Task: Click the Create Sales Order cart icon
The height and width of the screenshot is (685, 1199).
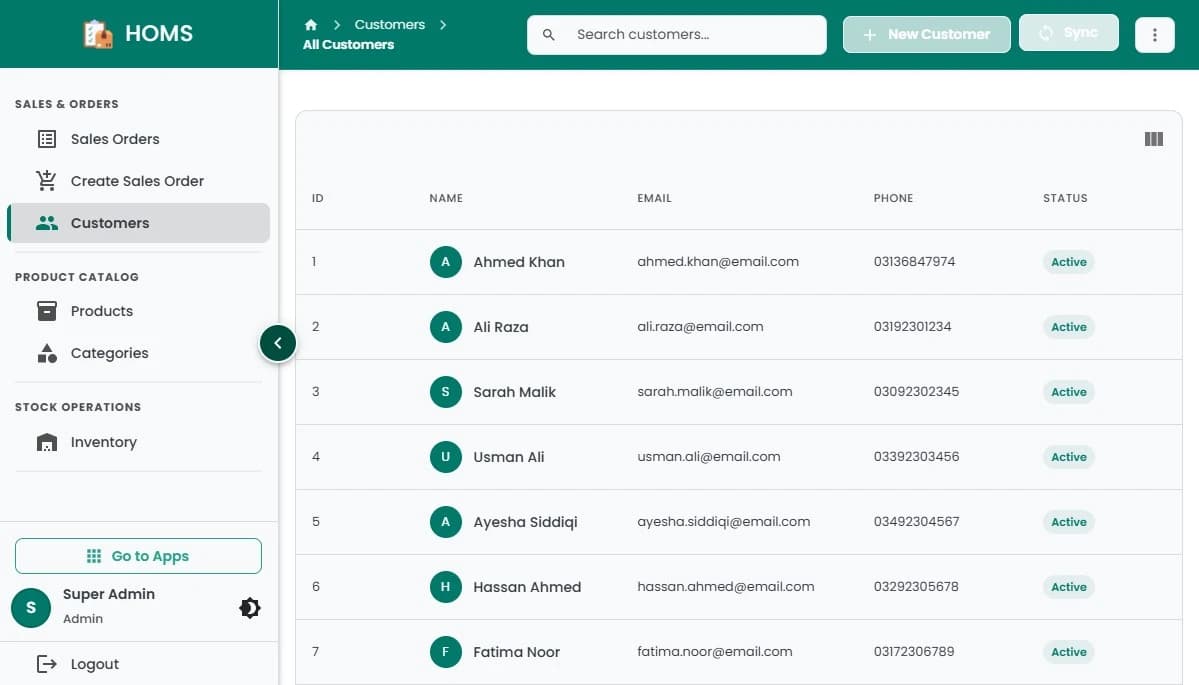Action: point(46,180)
